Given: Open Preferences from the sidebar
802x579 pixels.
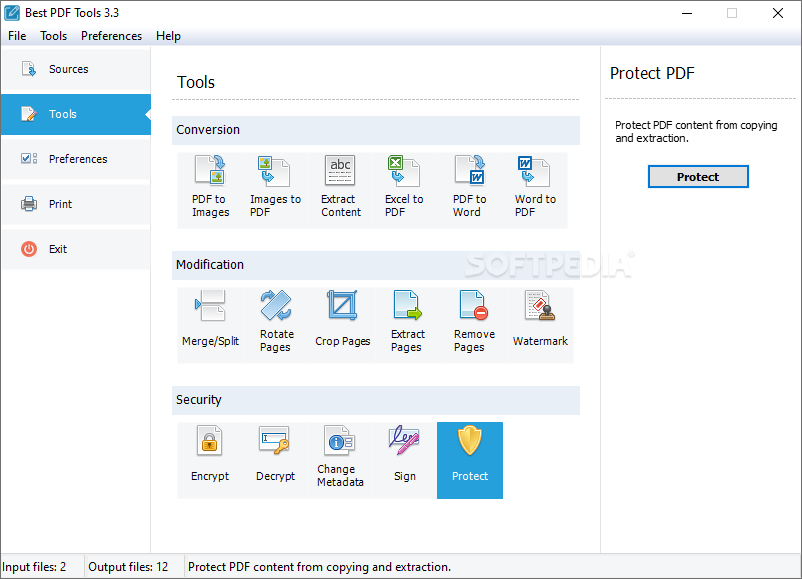Looking at the screenshot, I should 76,159.
